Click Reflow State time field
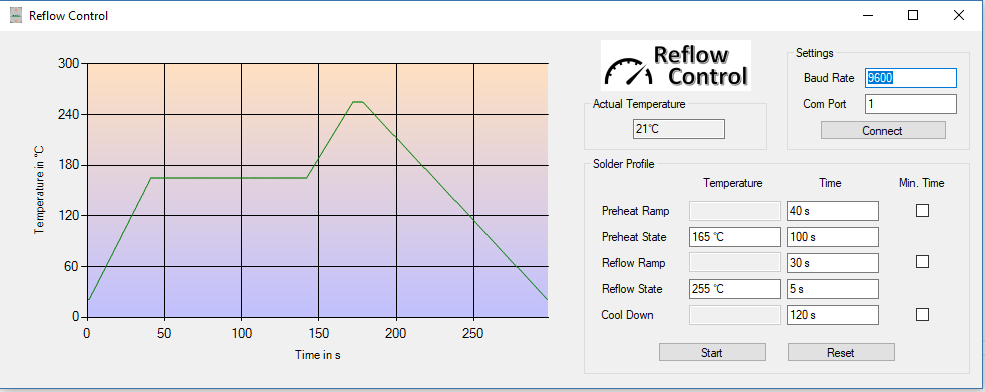This screenshot has width=985, height=392. tap(832, 288)
